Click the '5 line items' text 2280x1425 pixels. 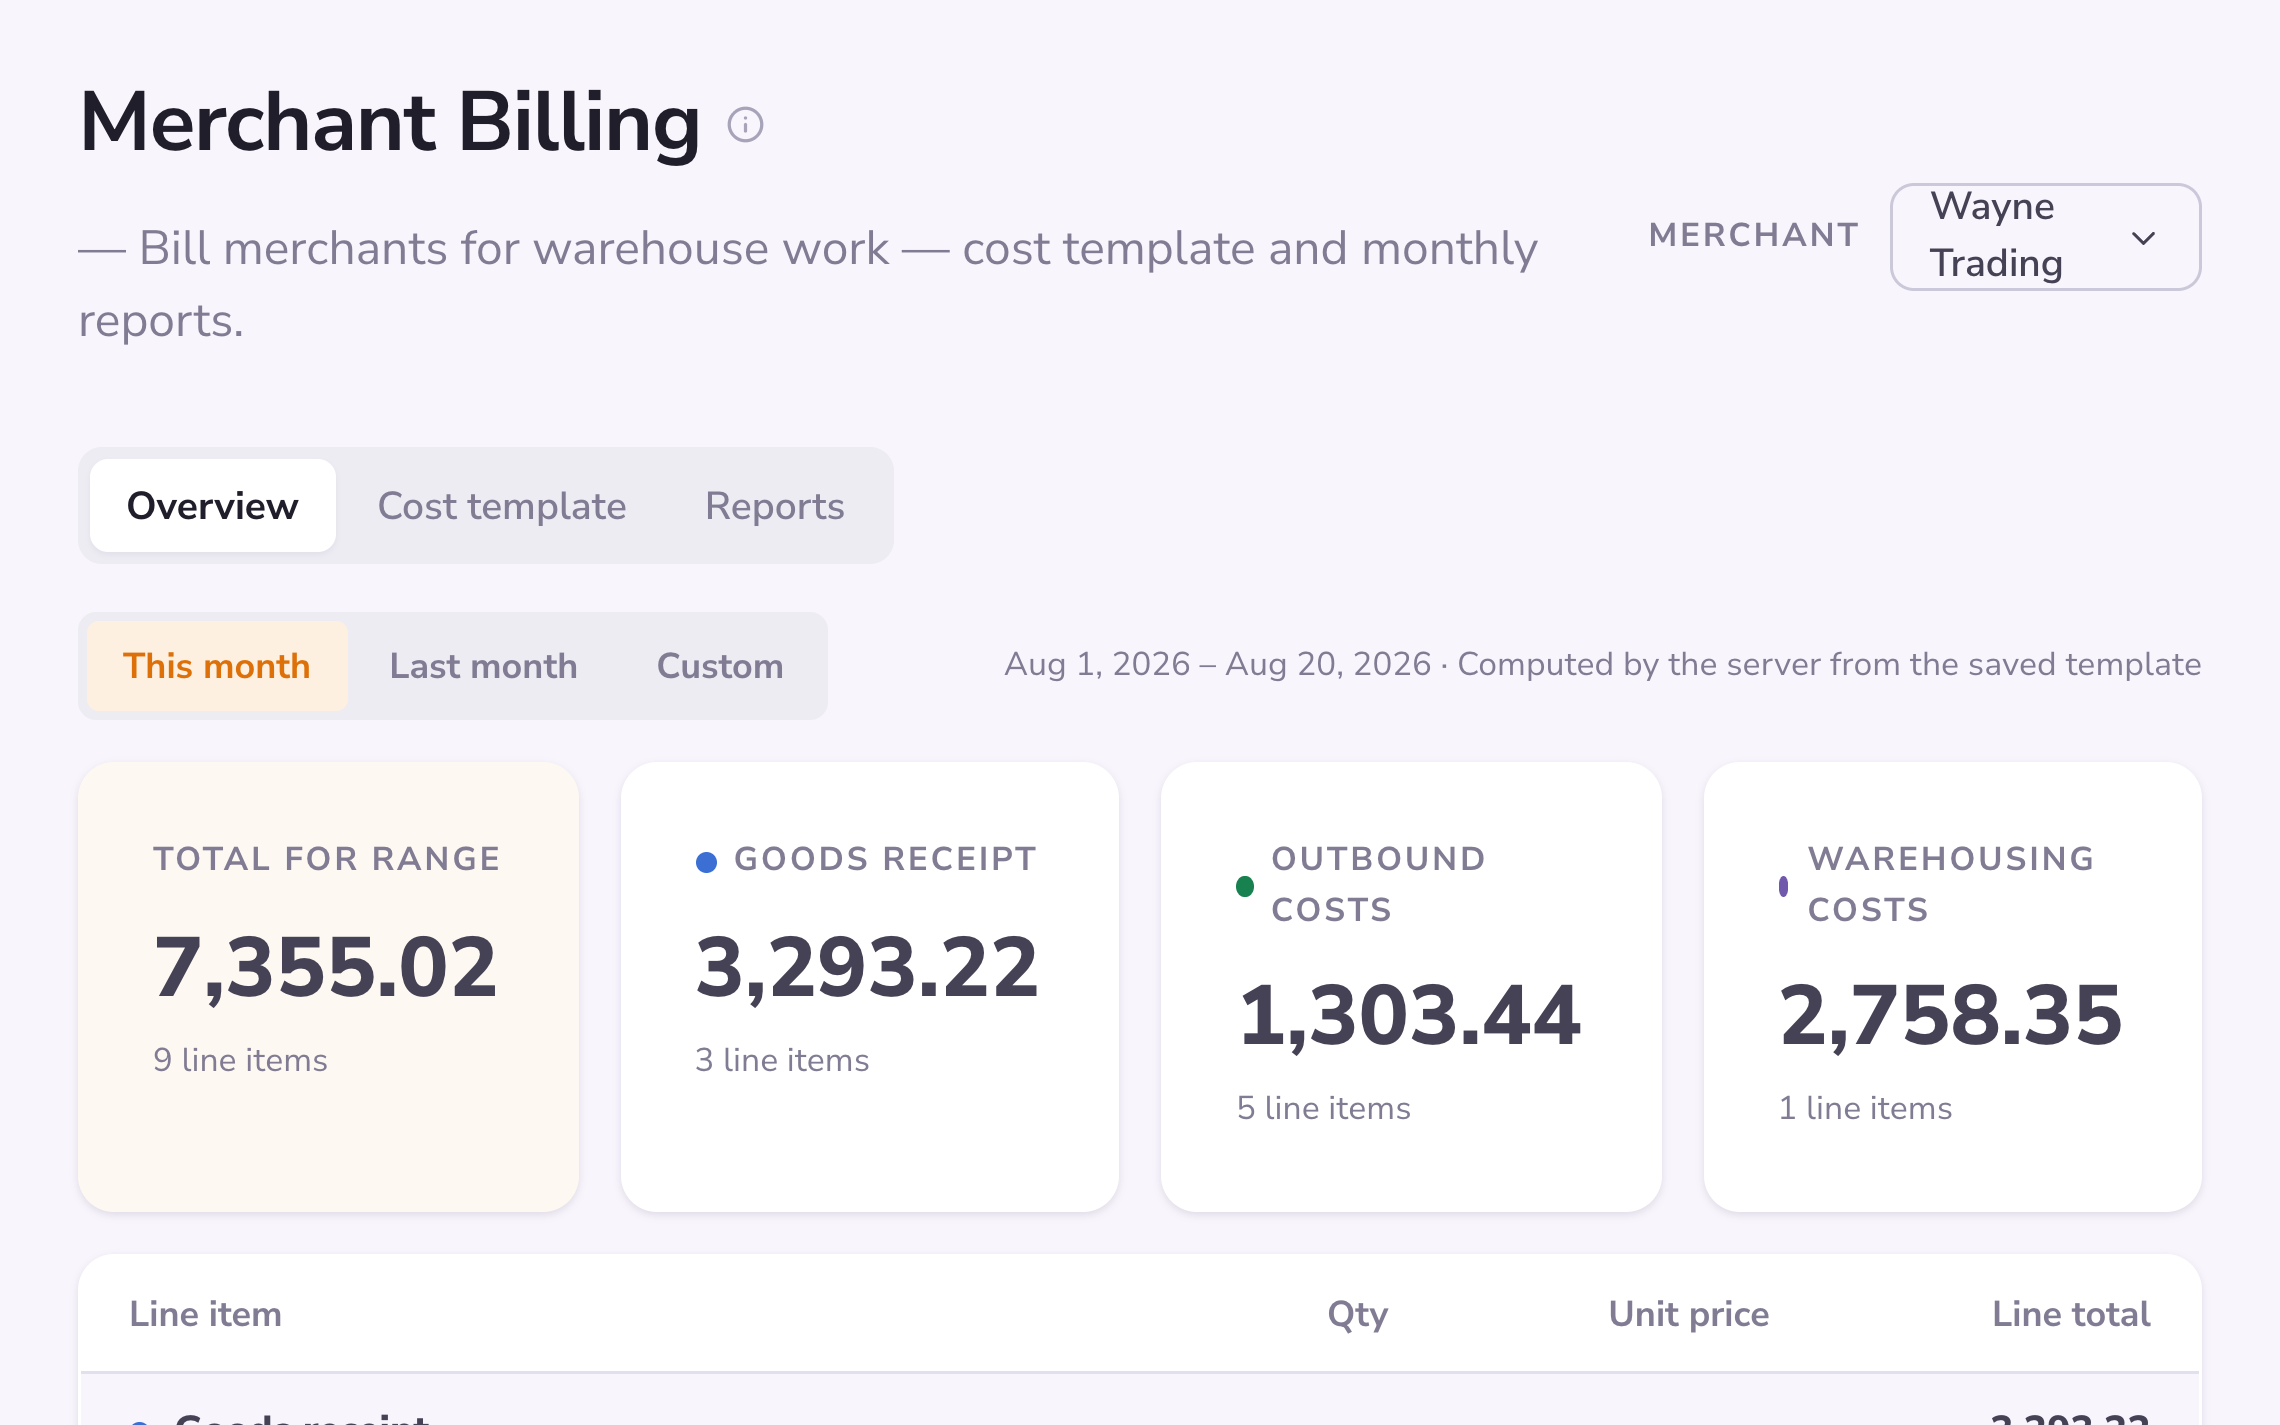[x=1324, y=1108]
